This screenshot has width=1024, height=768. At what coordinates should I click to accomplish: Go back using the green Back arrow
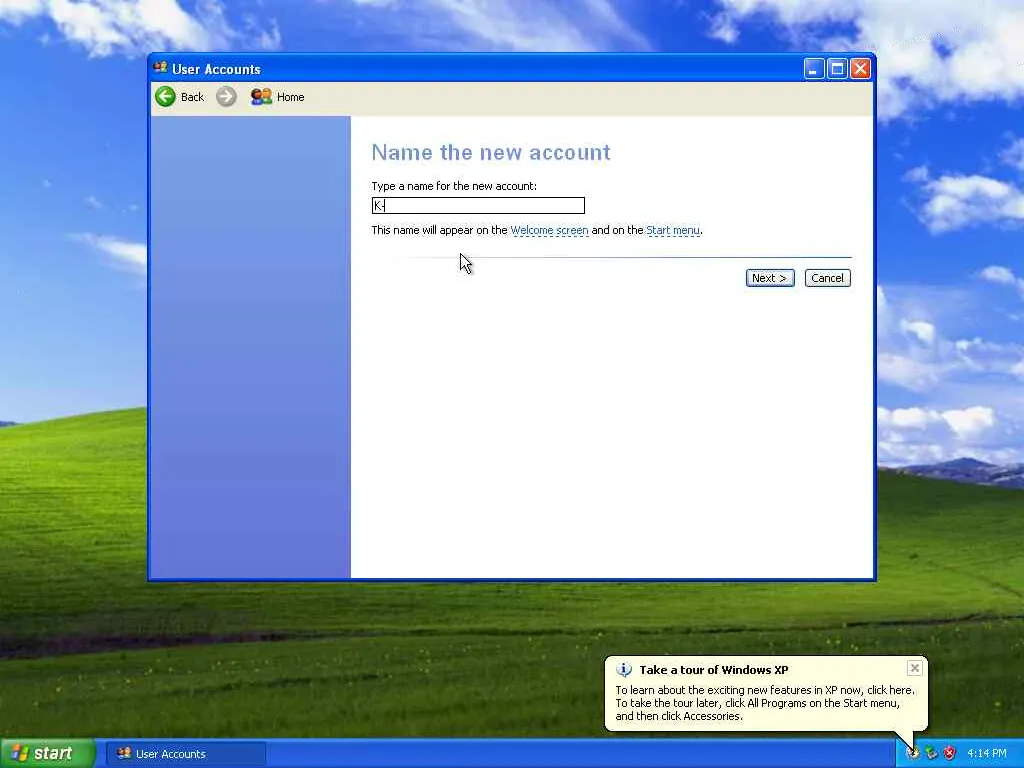[180, 97]
